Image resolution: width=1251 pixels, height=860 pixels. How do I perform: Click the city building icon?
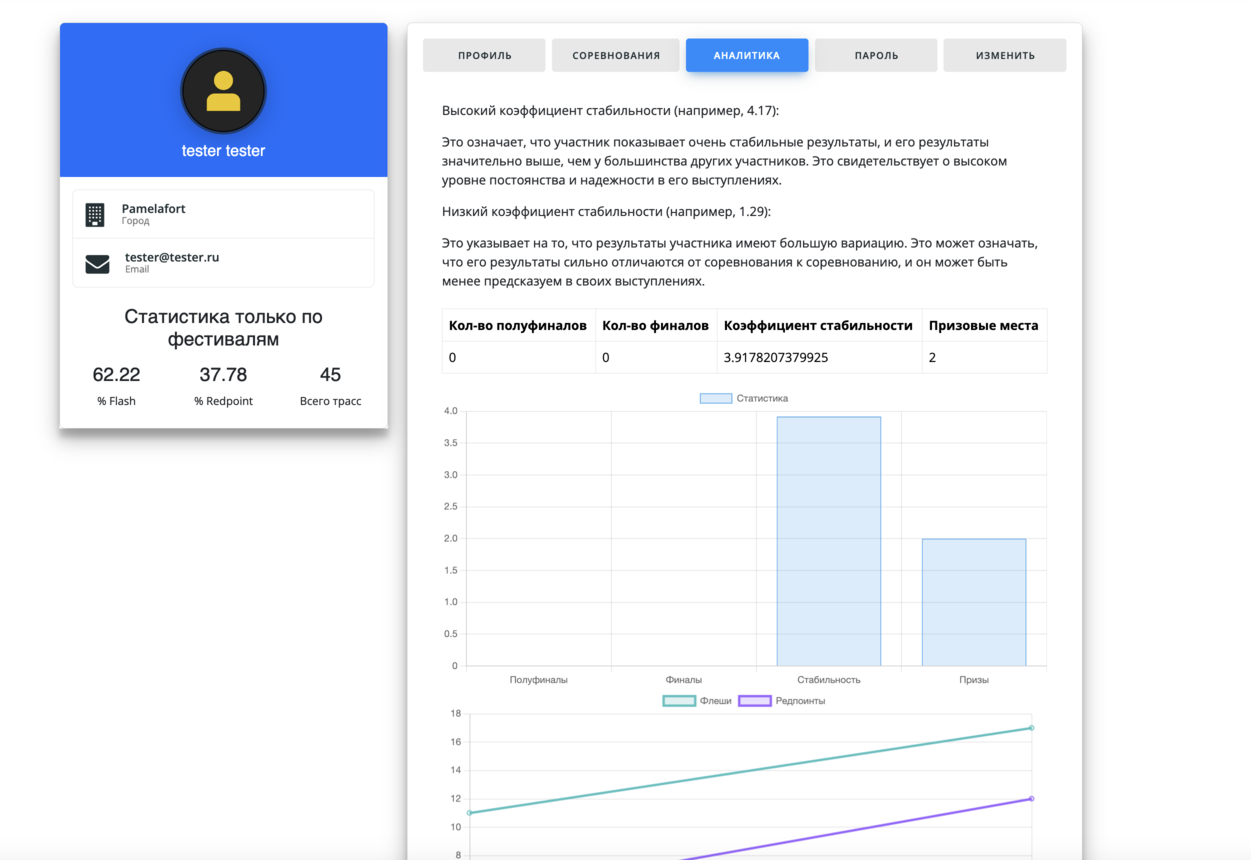(x=95, y=214)
